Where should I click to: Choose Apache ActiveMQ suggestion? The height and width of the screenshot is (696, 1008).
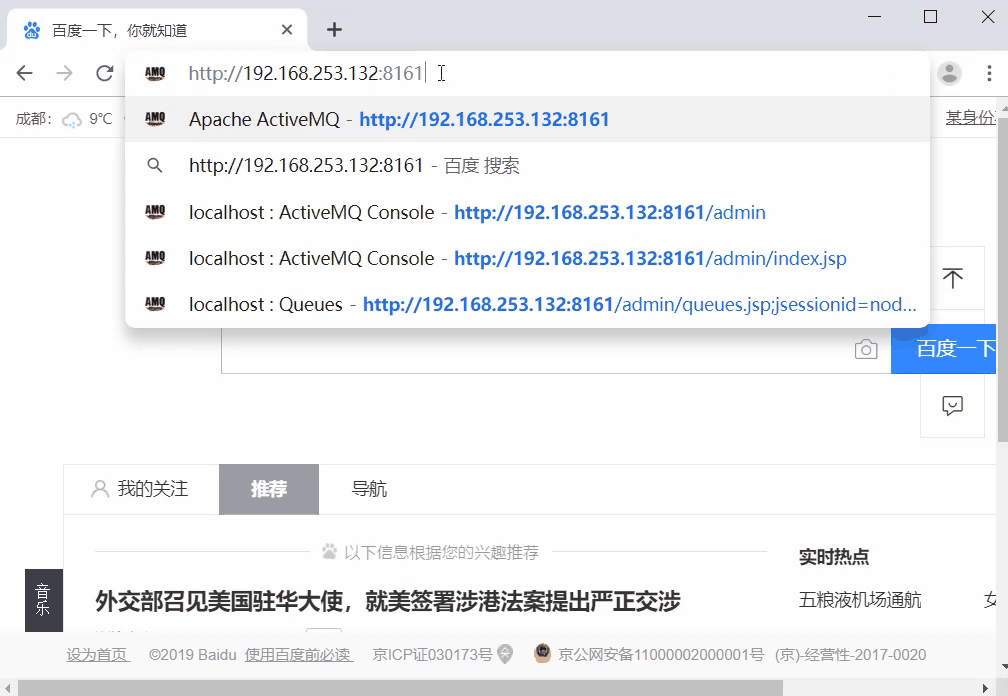pos(527,120)
